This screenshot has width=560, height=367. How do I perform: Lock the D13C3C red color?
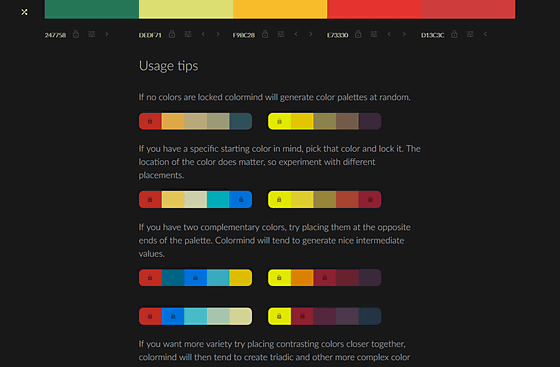click(x=454, y=34)
